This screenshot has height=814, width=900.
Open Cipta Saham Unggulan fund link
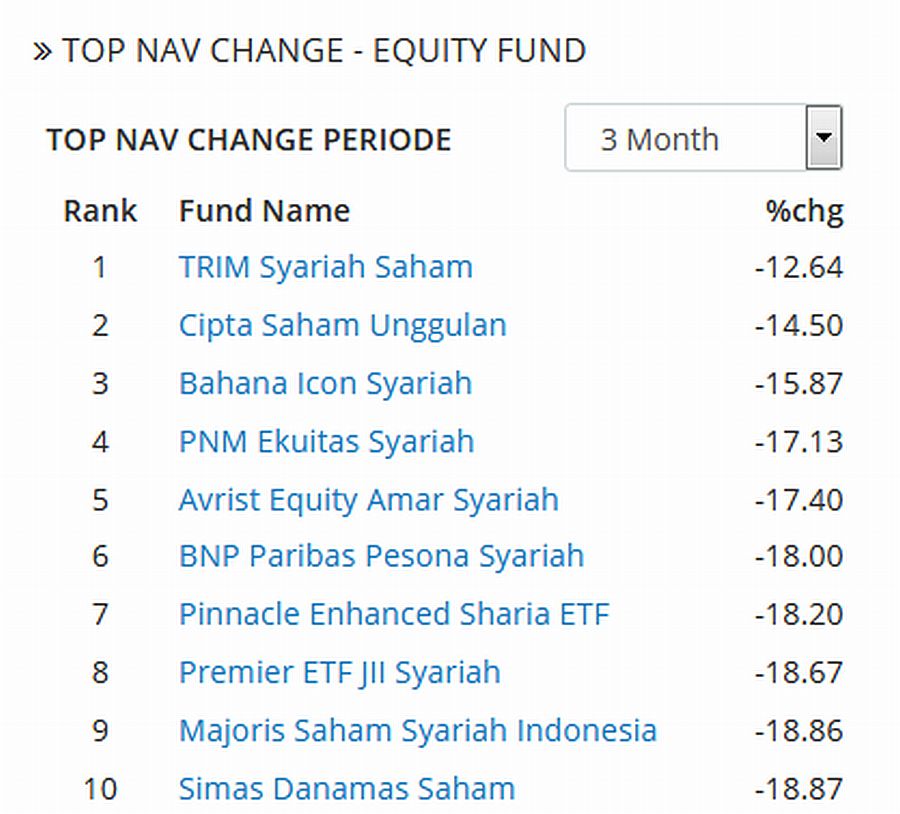[x=342, y=325]
